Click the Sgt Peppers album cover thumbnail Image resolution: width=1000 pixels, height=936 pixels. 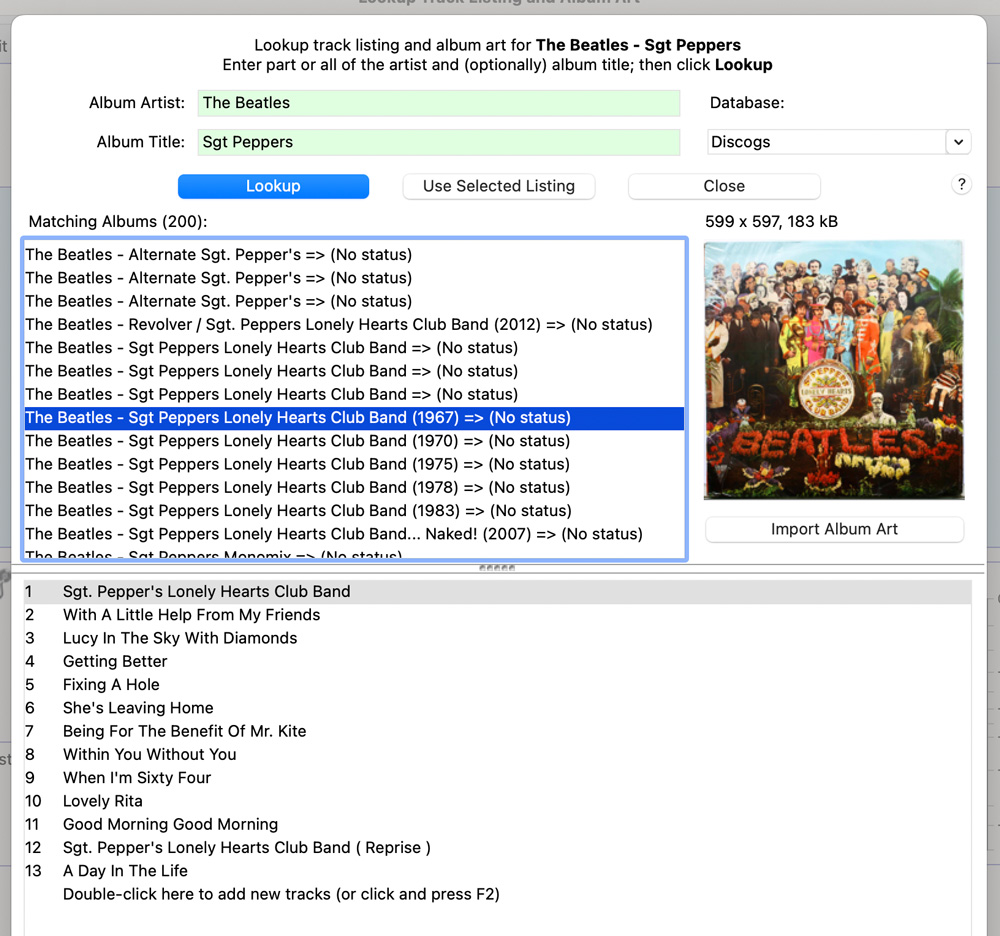click(834, 369)
